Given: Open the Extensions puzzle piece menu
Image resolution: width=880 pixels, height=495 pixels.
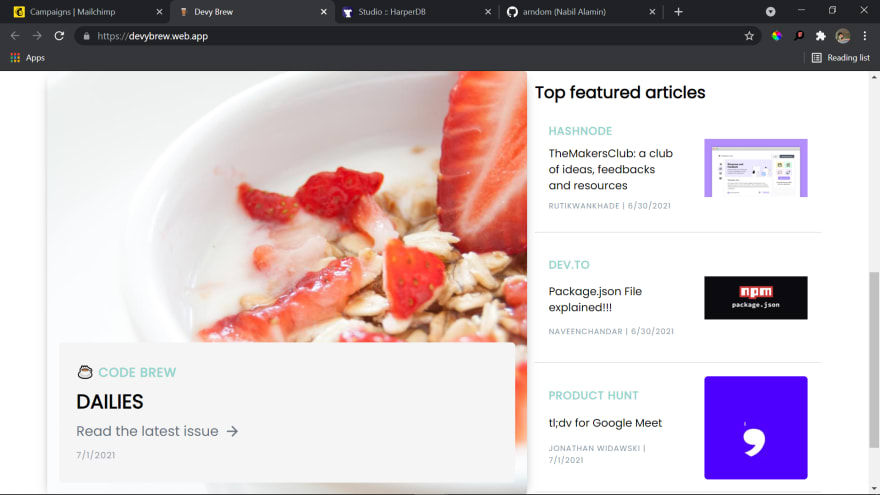Looking at the screenshot, I should click(821, 36).
